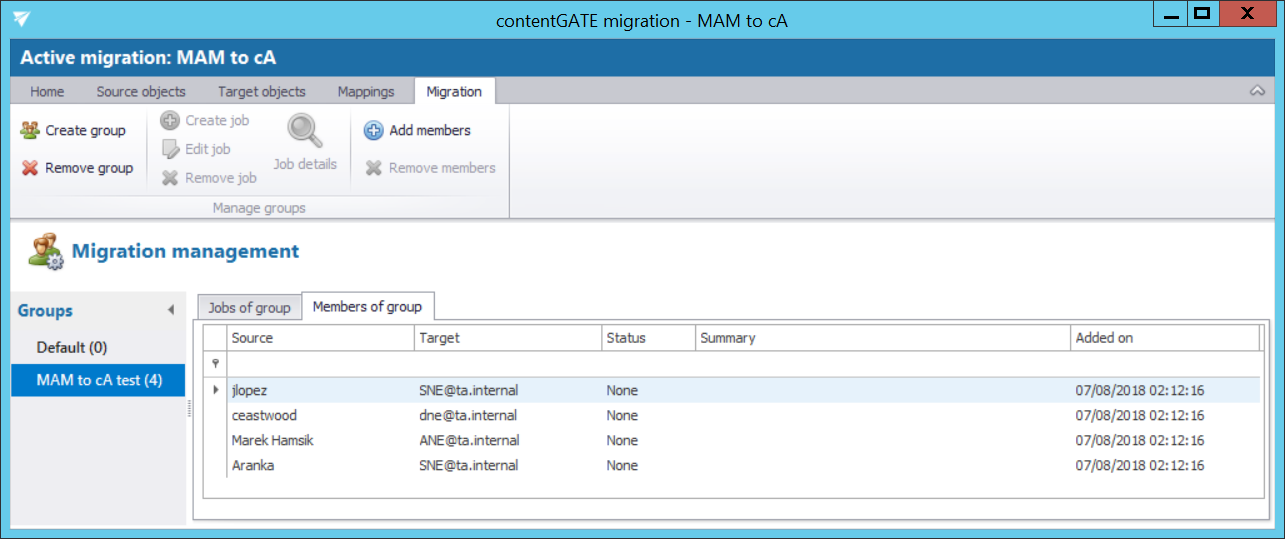
Task: Select the Marek Hamsik member row
Action: (272, 440)
